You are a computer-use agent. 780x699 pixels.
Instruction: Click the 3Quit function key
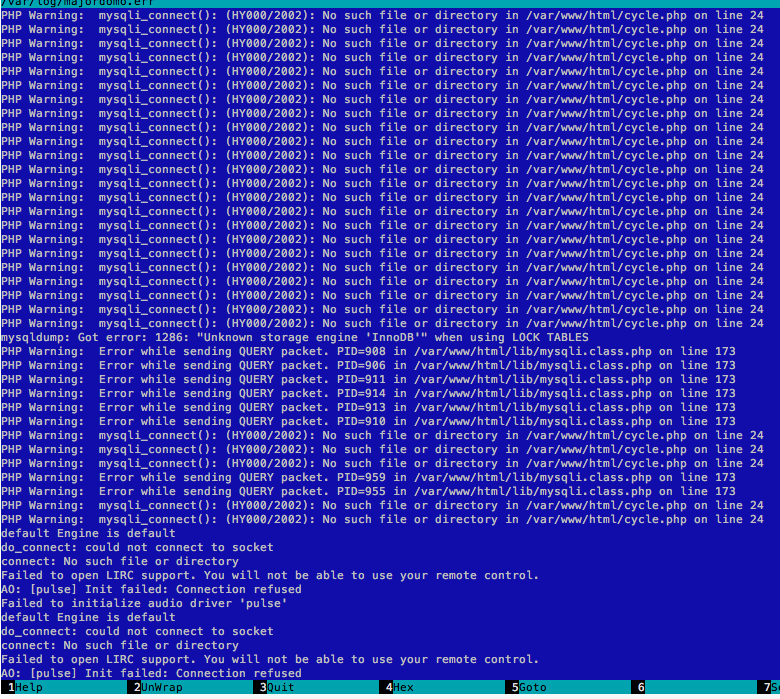pos(316,687)
